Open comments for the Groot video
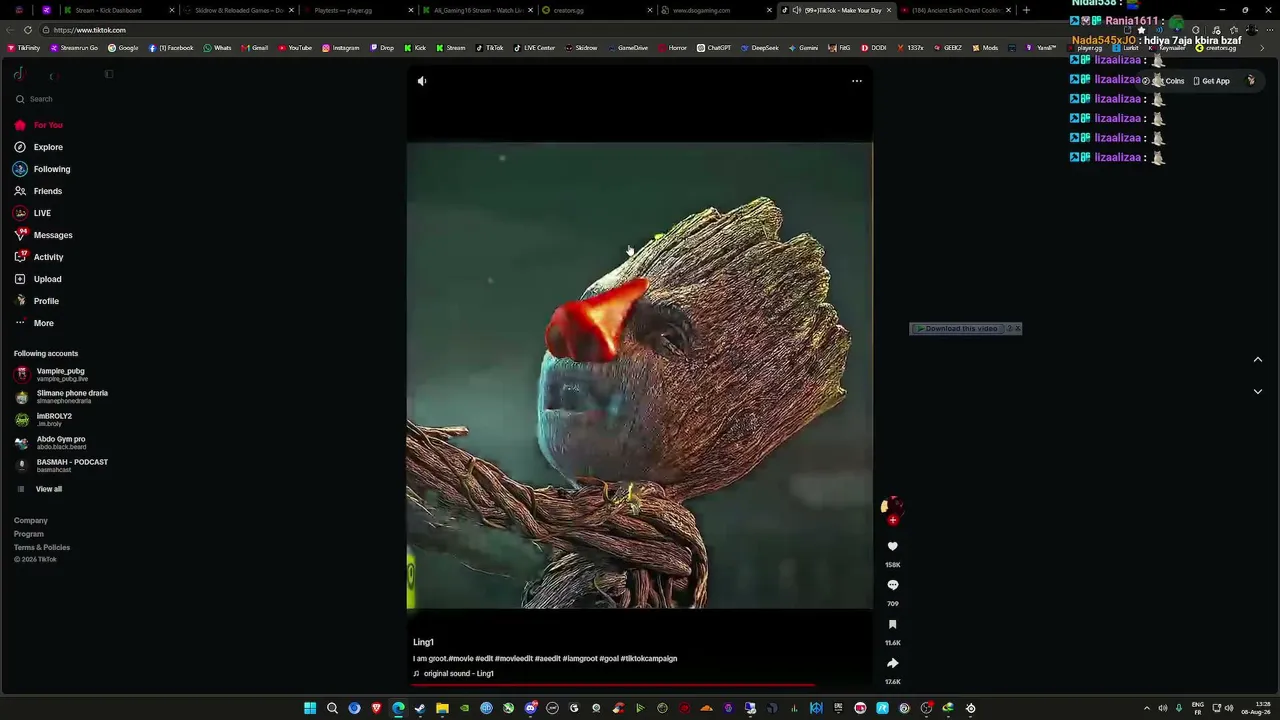 coord(893,585)
